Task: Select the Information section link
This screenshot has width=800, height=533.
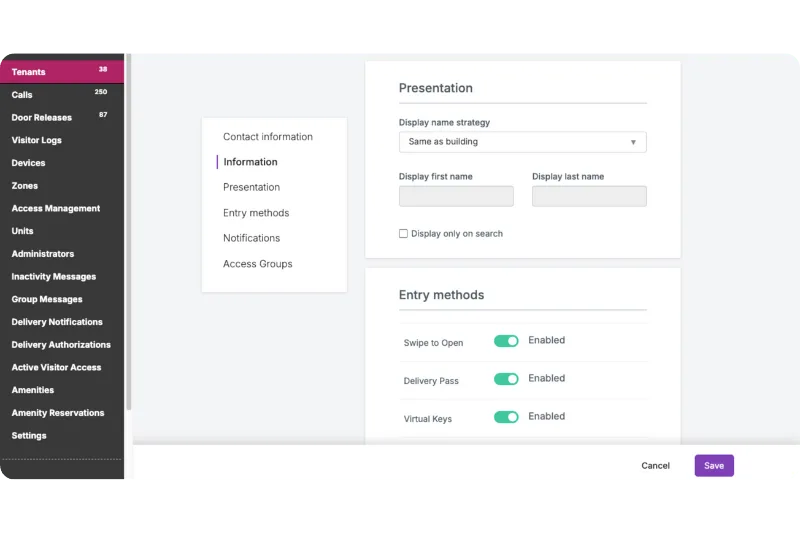Action: (x=251, y=162)
